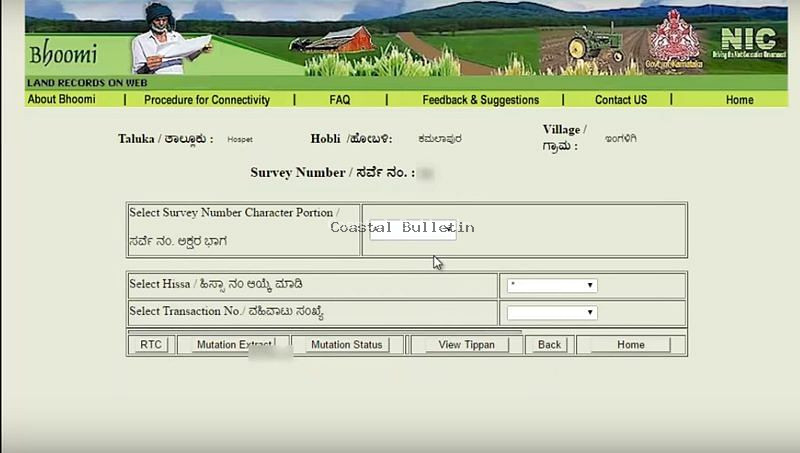
Task: Click the Mutation Extract button
Action: tap(234, 345)
